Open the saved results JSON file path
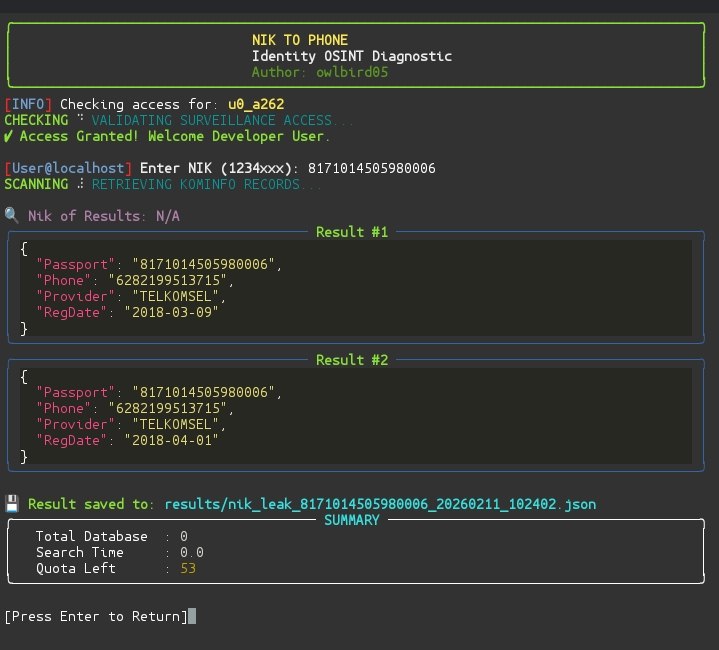Screen dimensions: 719x650 [380, 504]
